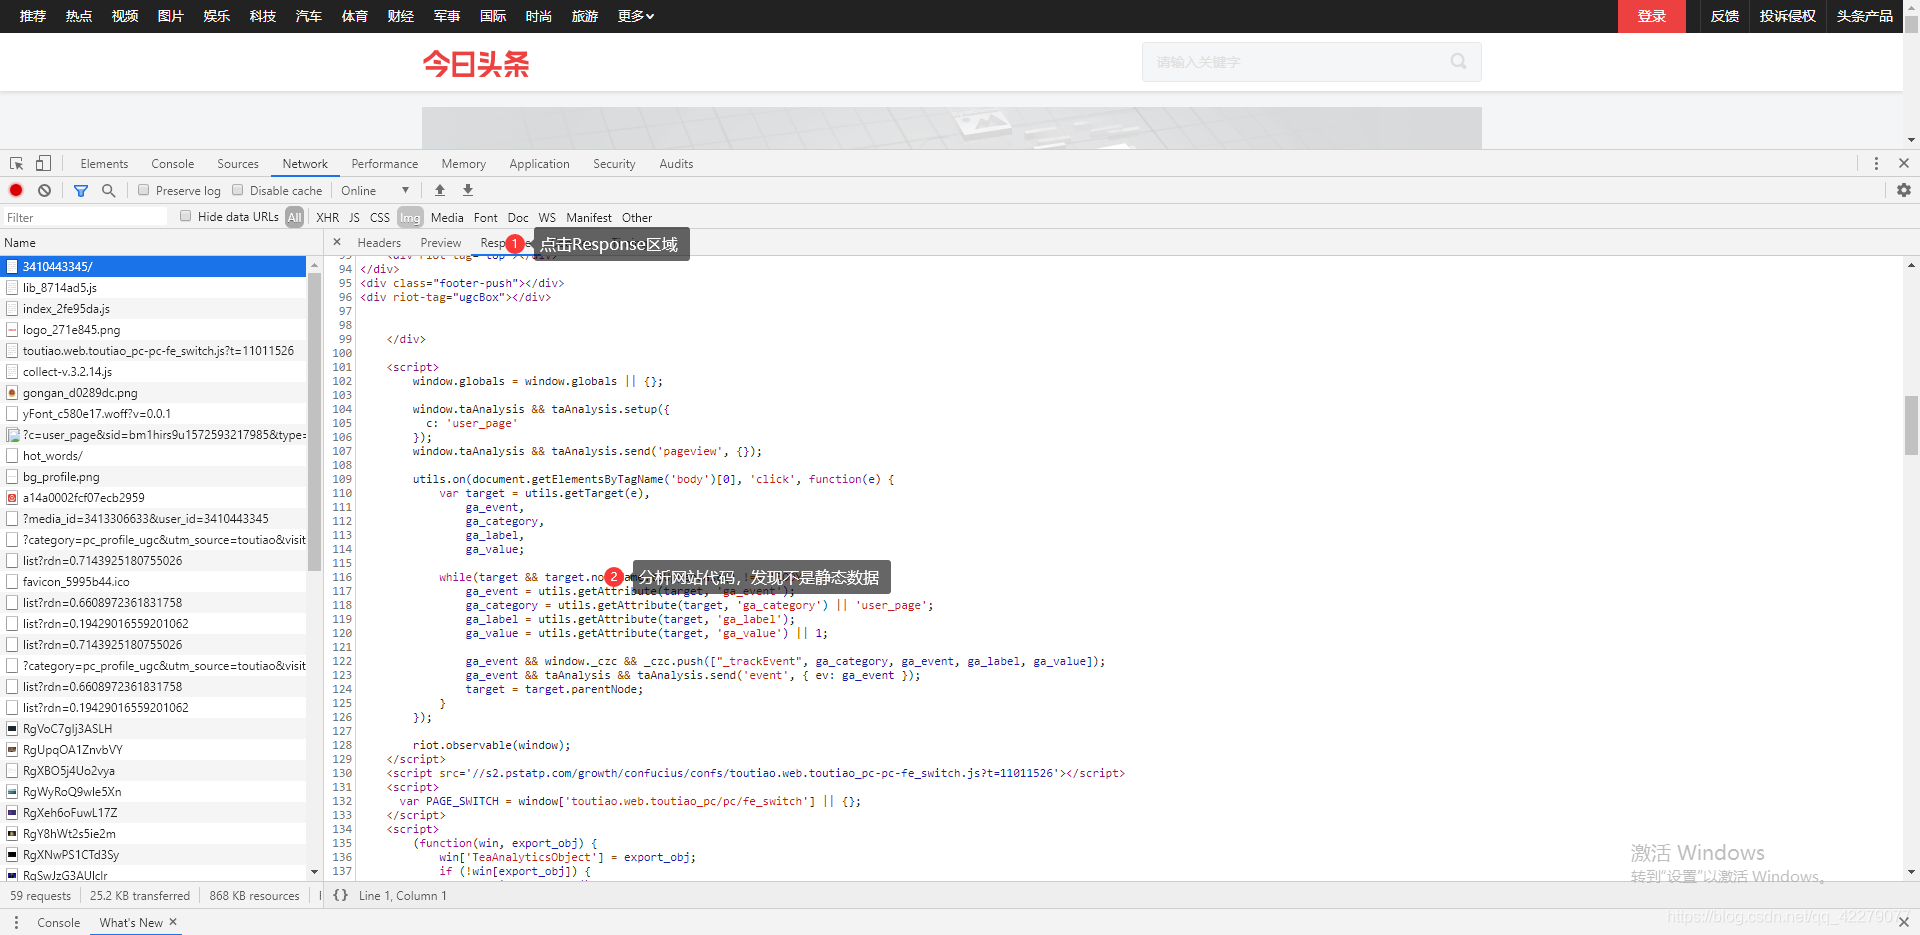Screen dimensions: 1920x935
Task: Enable the Disable cache checkbox
Action: pos(237,190)
